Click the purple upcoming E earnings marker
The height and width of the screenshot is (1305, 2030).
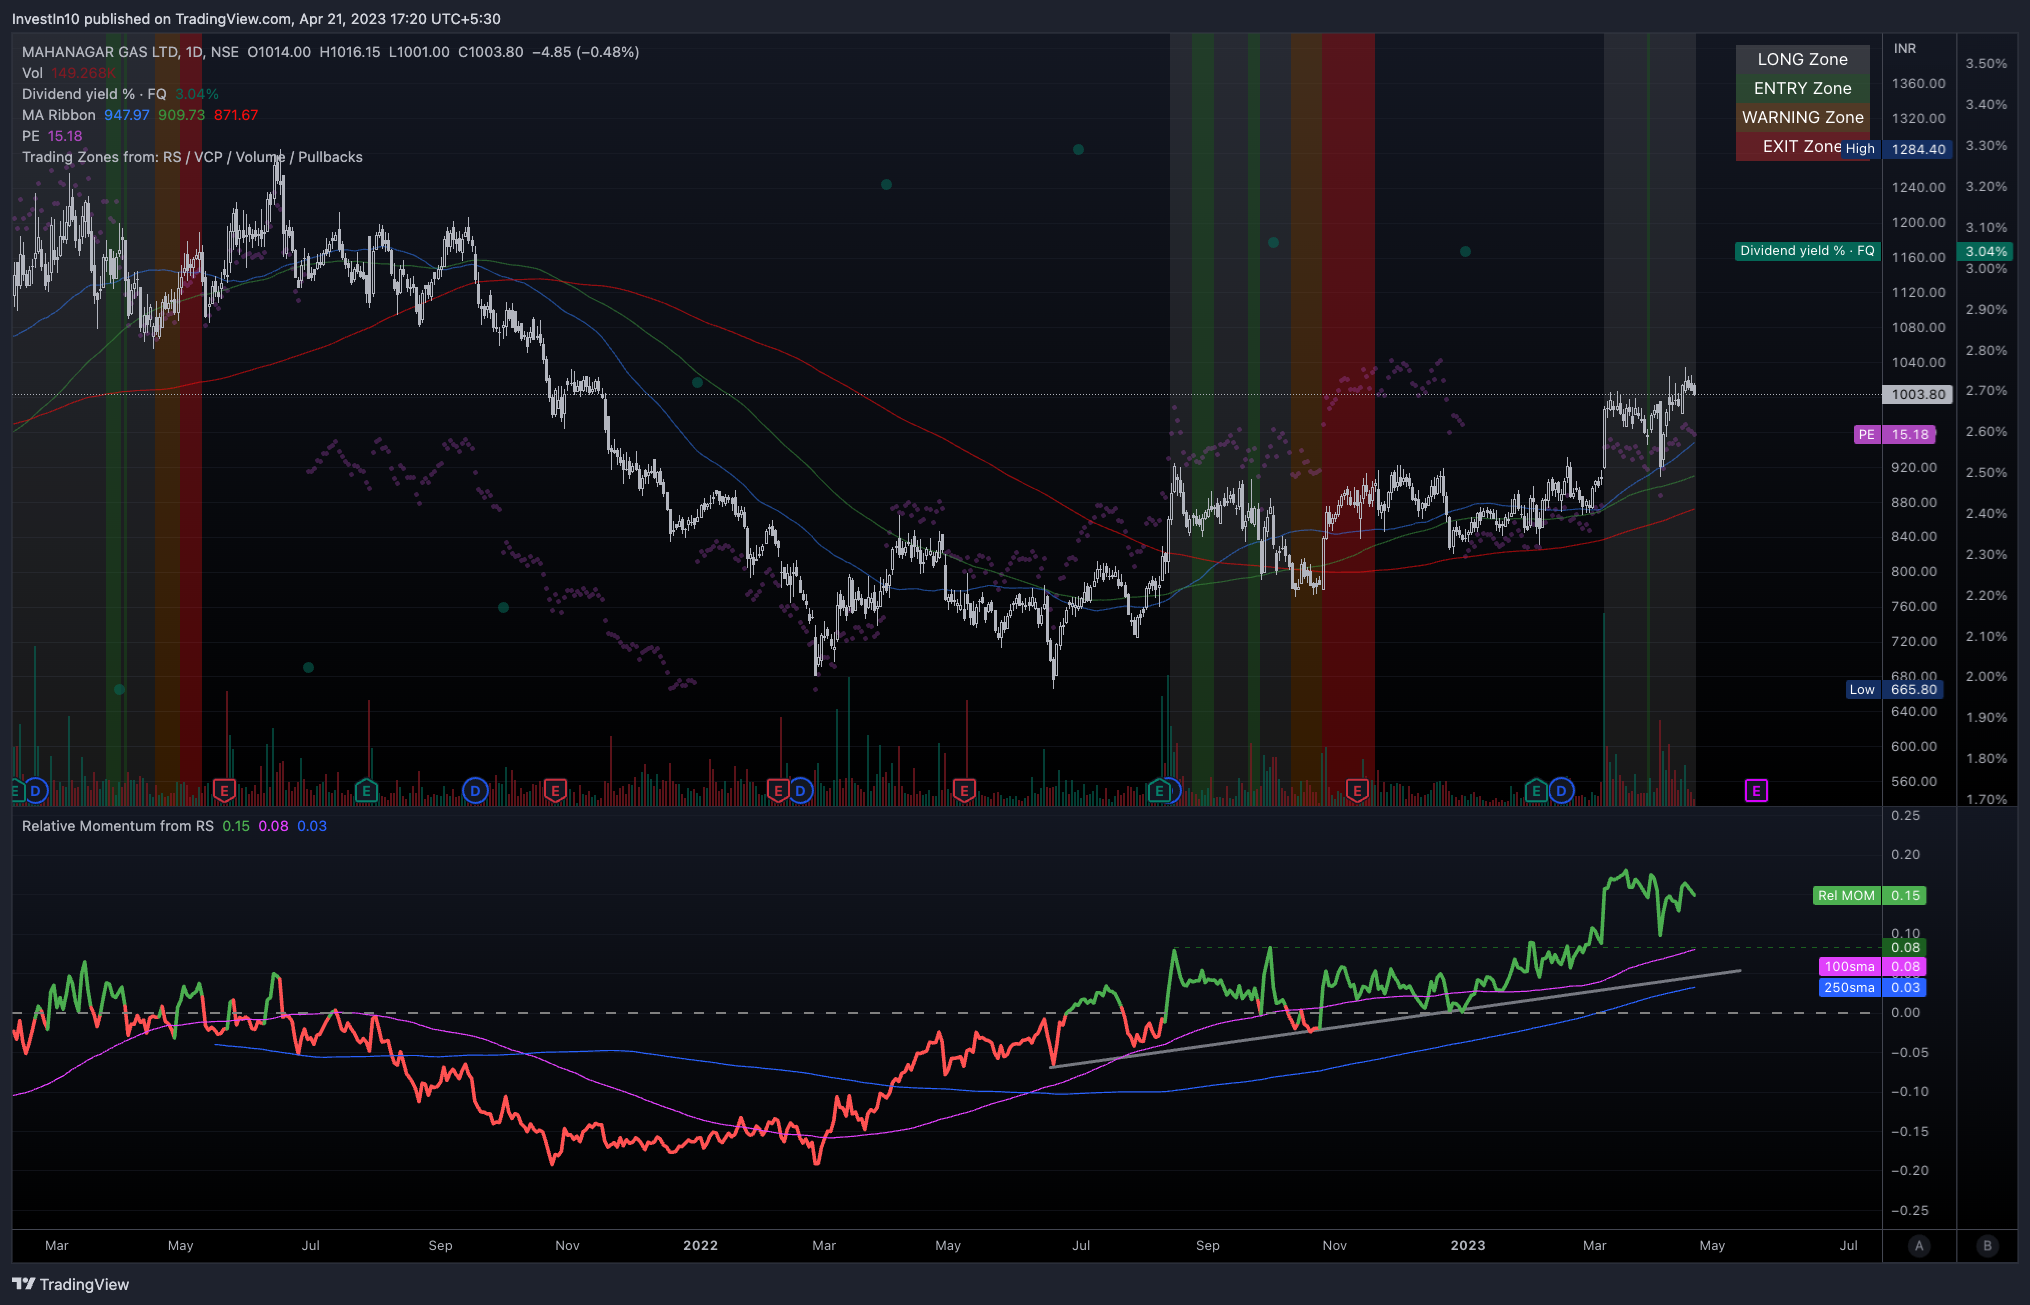[1756, 791]
